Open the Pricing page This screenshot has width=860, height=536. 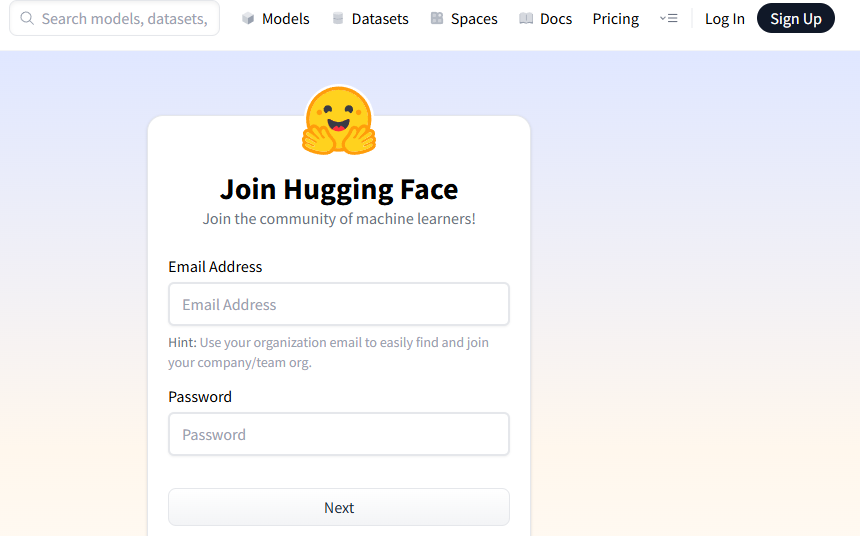(x=615, y=18)
